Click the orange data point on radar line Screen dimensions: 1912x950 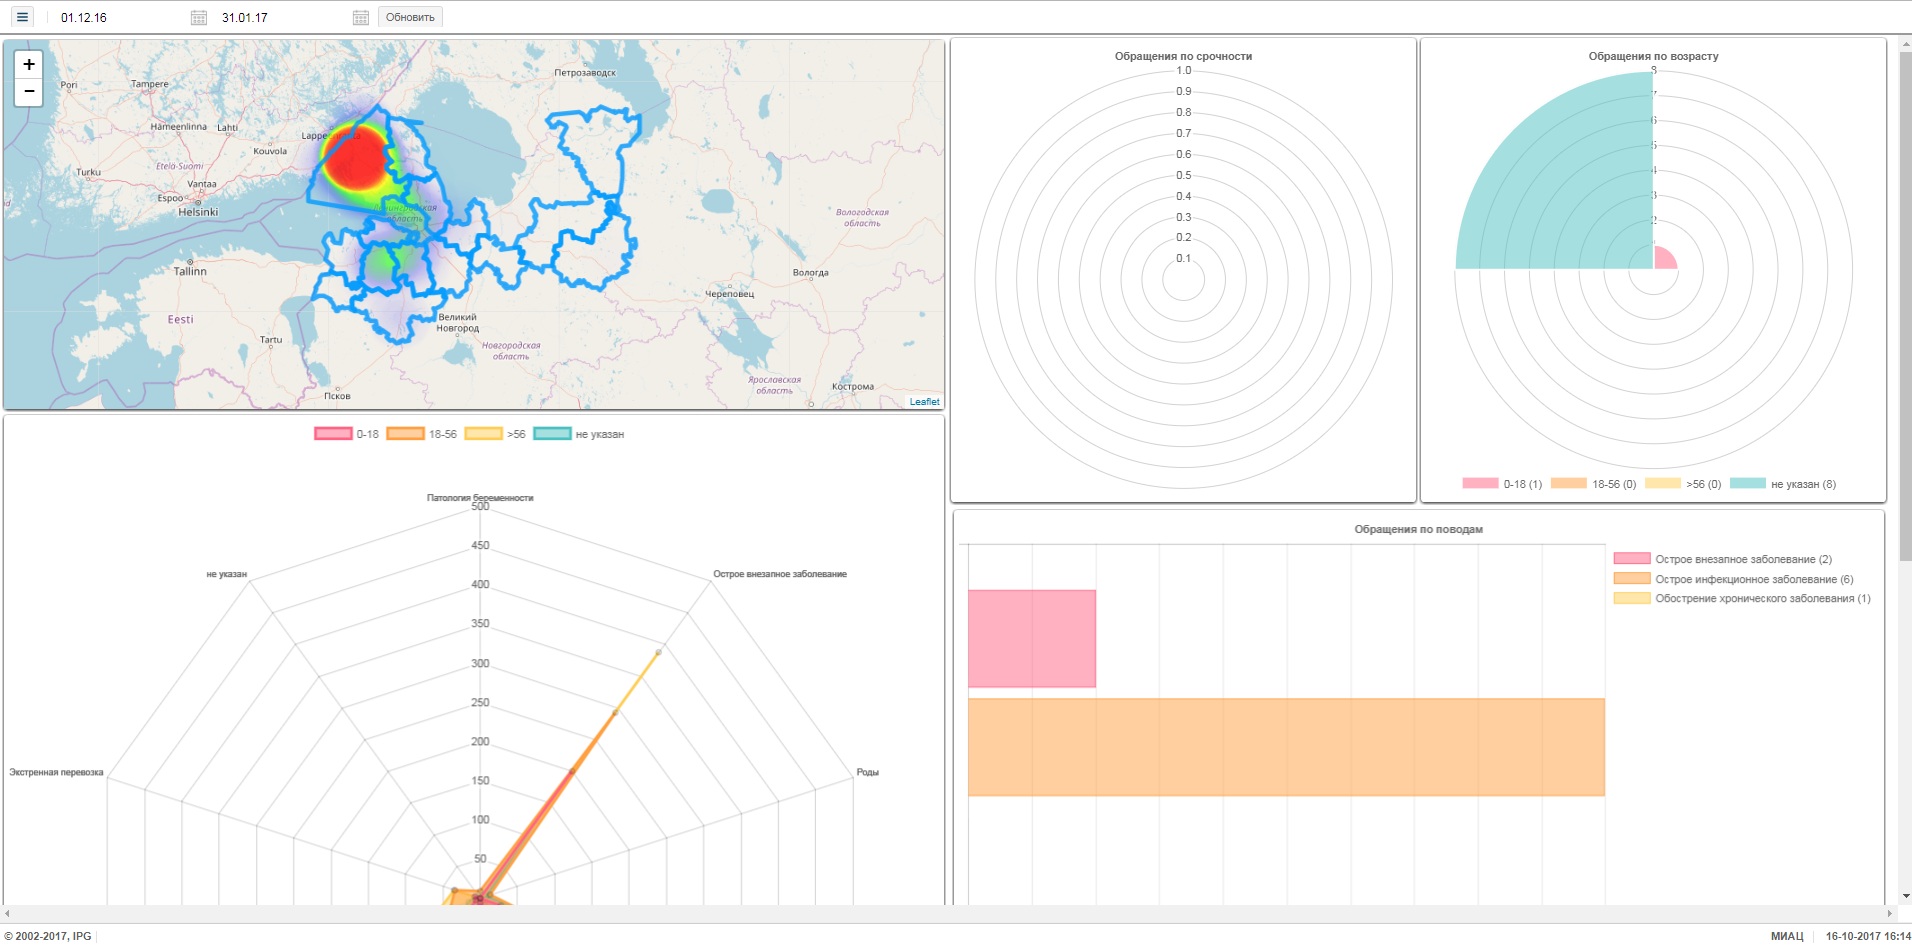click(614, 712)
